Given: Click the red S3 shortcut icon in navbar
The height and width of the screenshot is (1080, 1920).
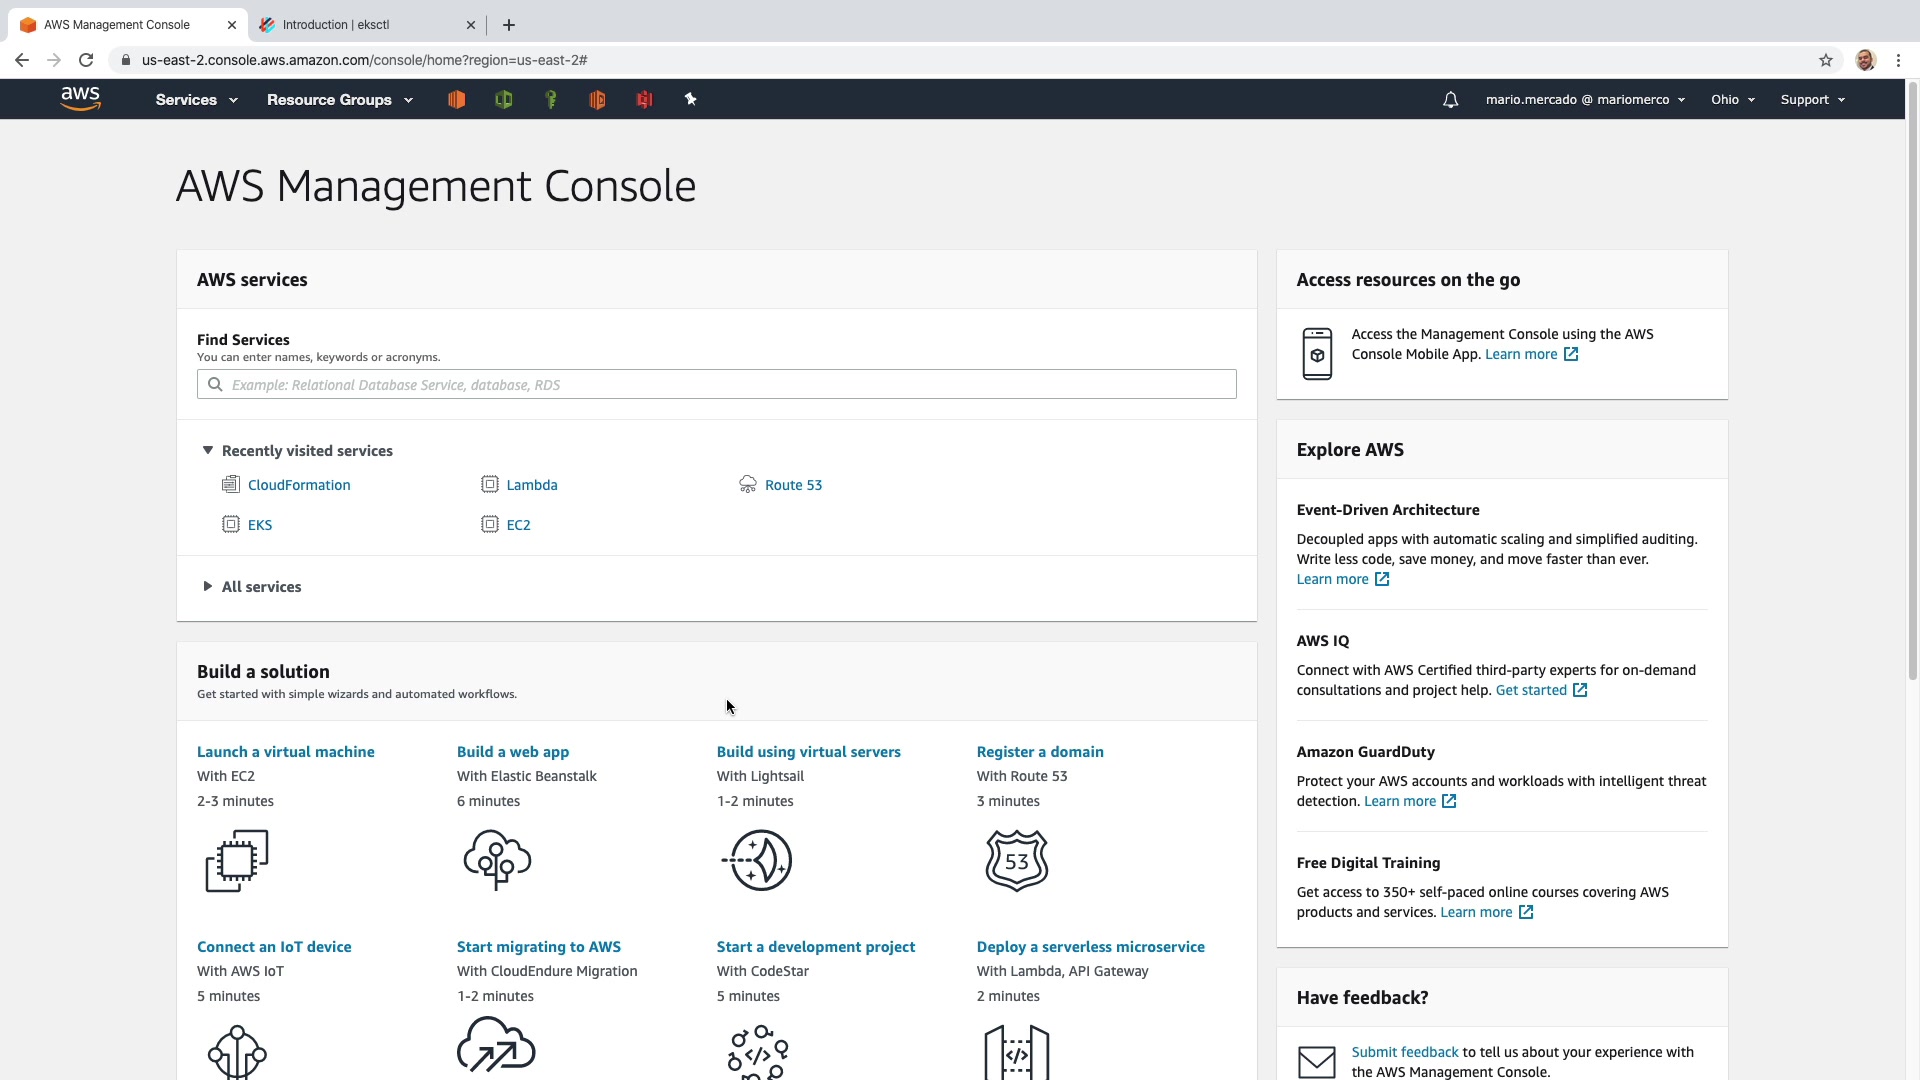Looking at the screenshot, I should point(644,99).
